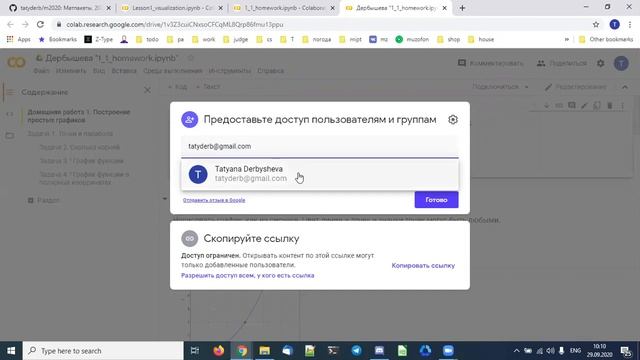Open 'Домашняя работа 1' contents entry
This screenshot has width=640, height=360.
(79, 116)
